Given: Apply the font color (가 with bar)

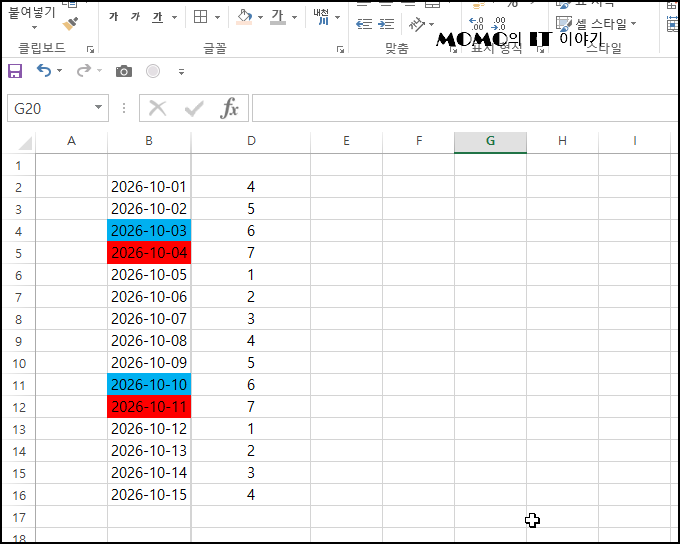Looking at the screenshot, I should (278, 17).
